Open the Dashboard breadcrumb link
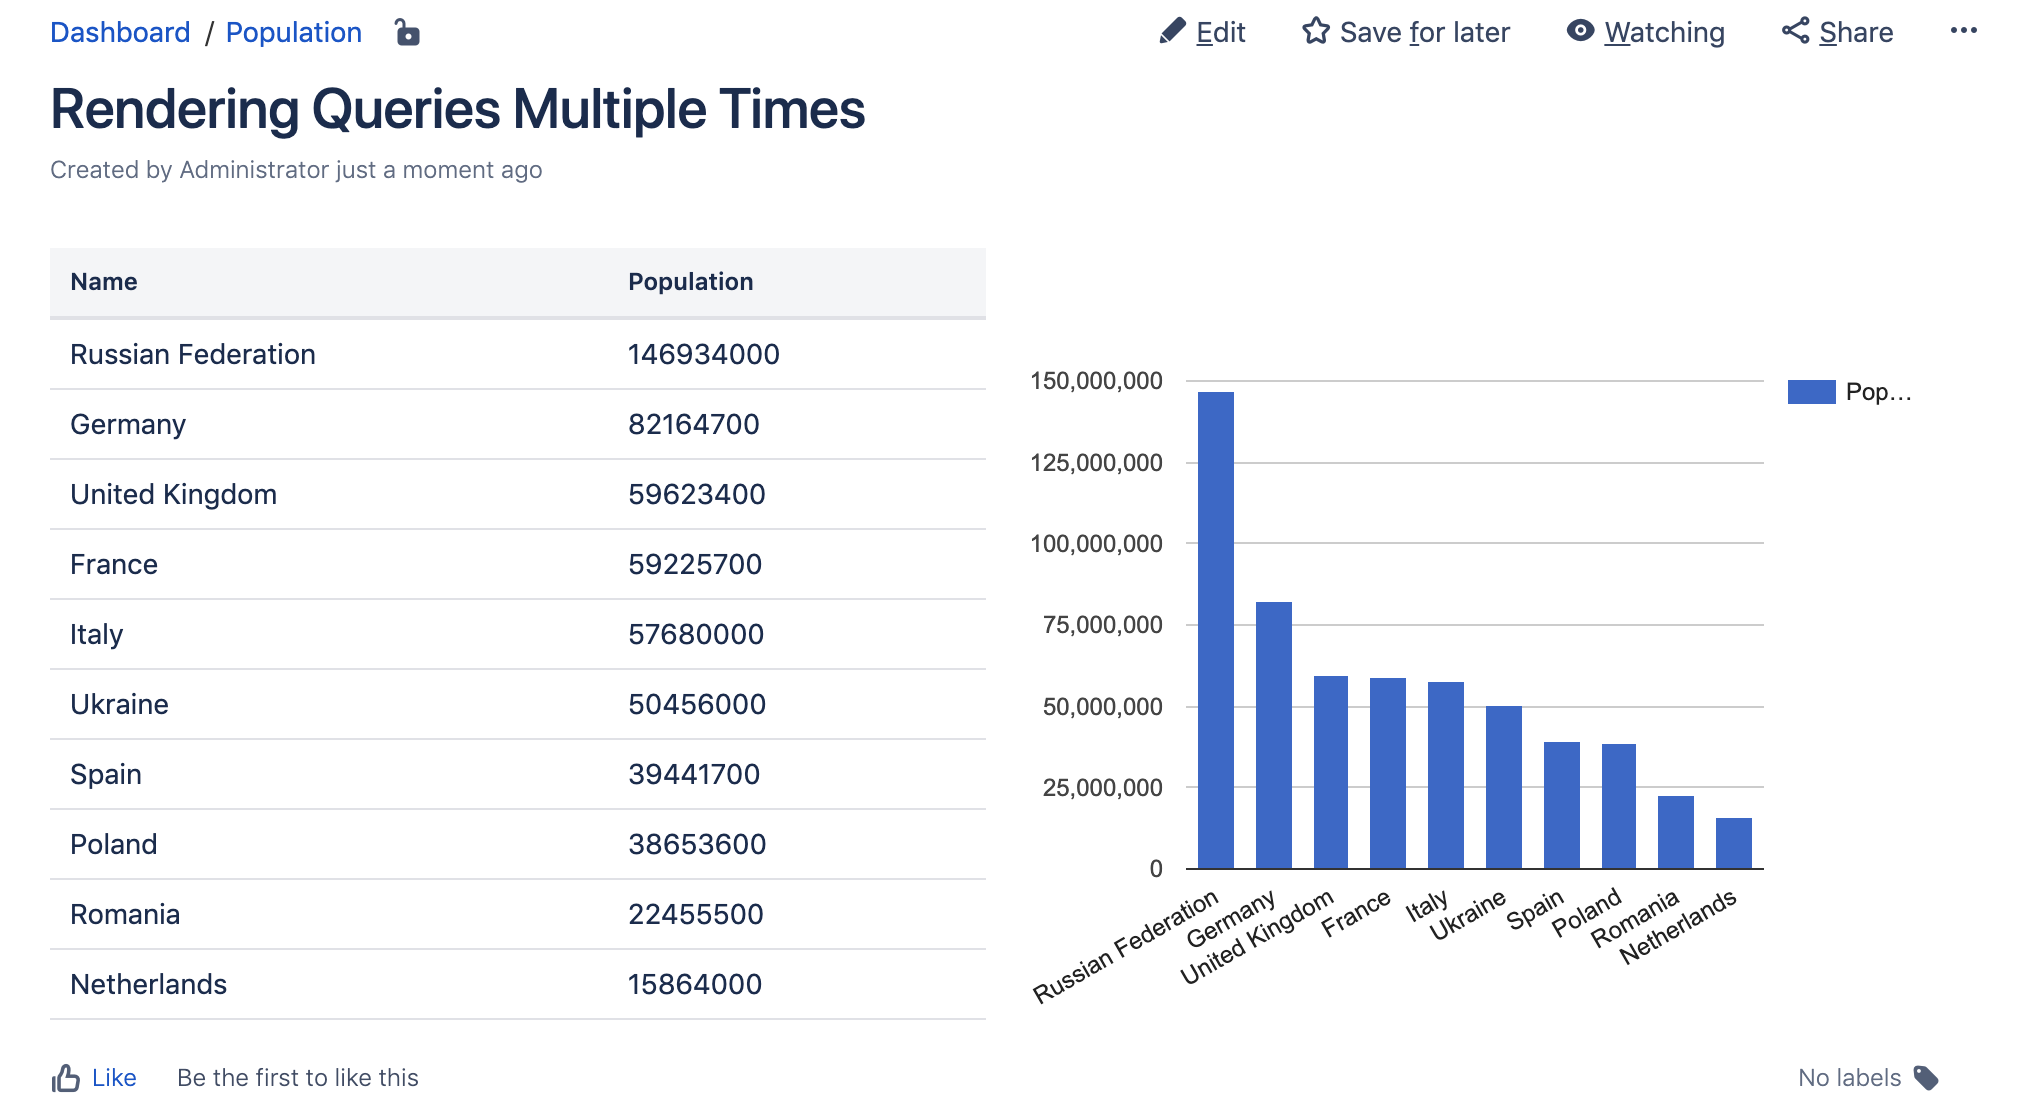Screen dimensions: 2042x1112 pyautogui.click(x=120, y=33)
